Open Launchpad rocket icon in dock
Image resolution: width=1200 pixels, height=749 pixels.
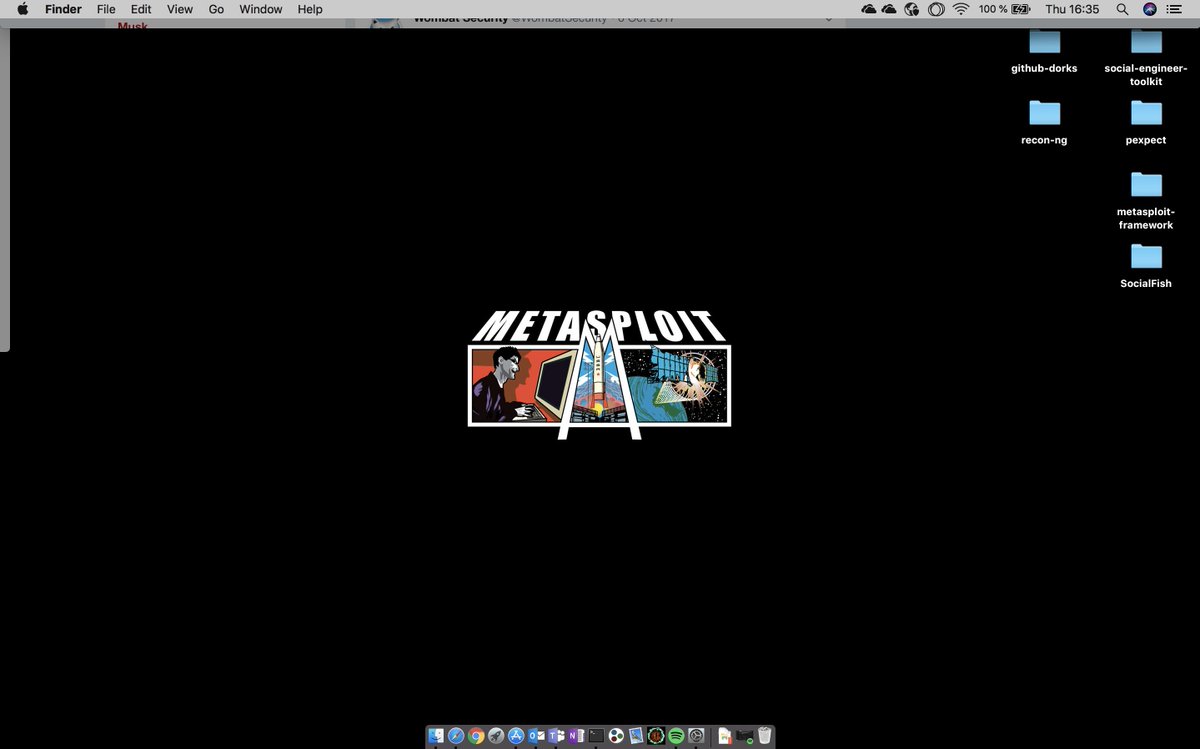coord(496,736)
